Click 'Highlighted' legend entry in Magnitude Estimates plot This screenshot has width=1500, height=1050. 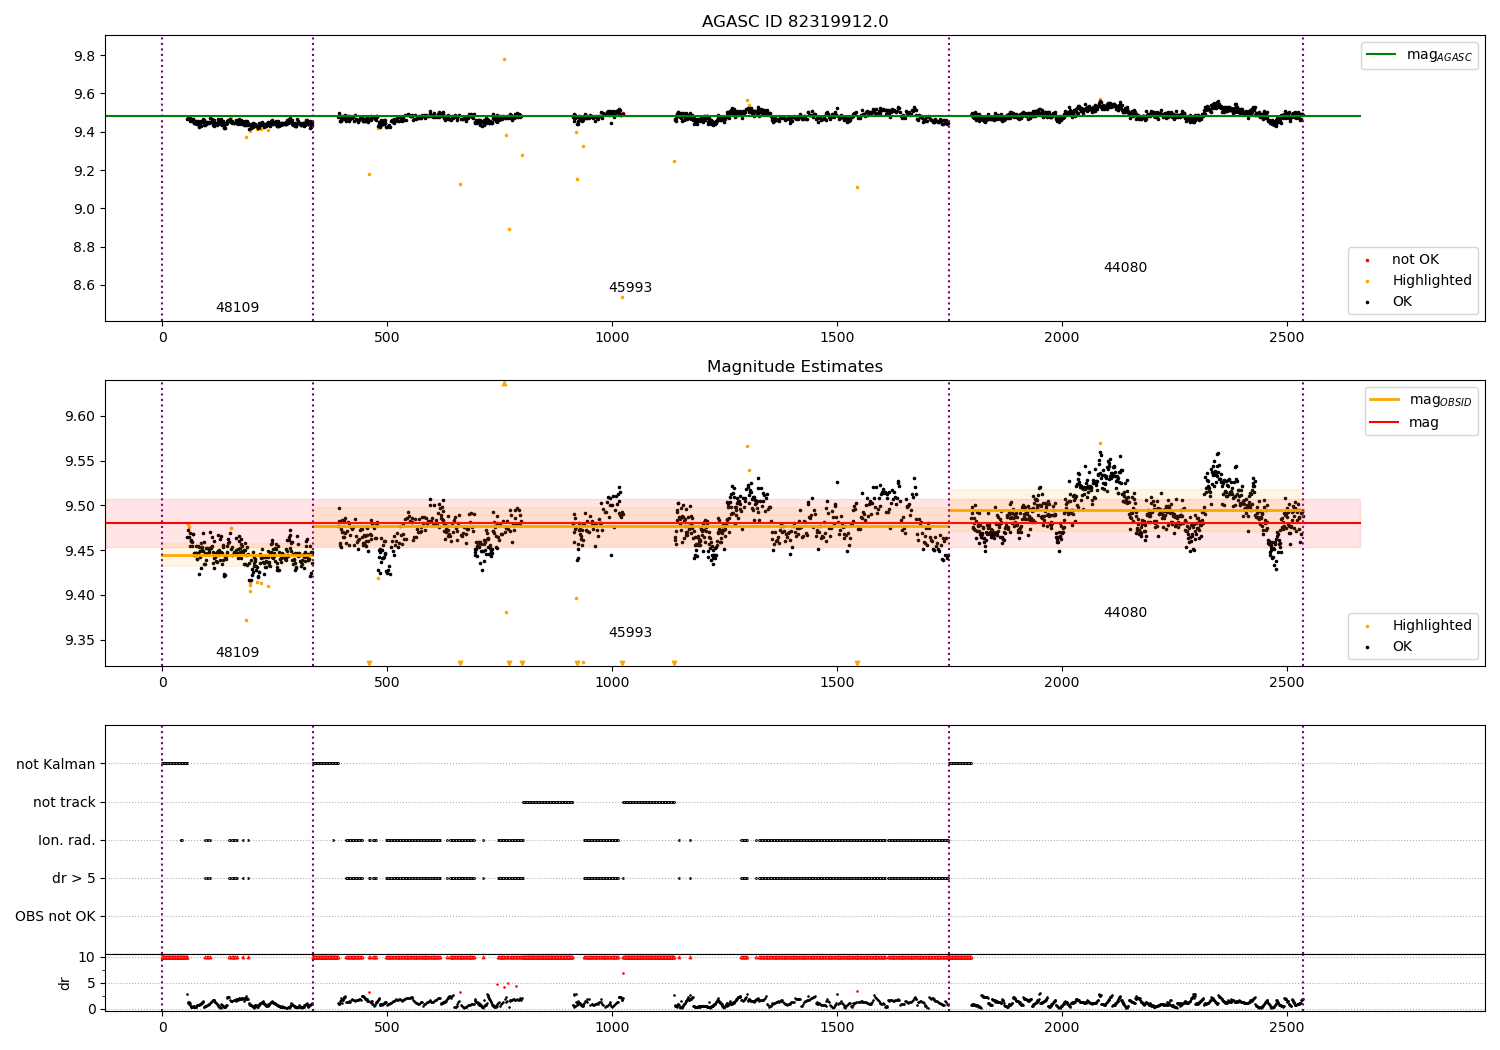1432,626
